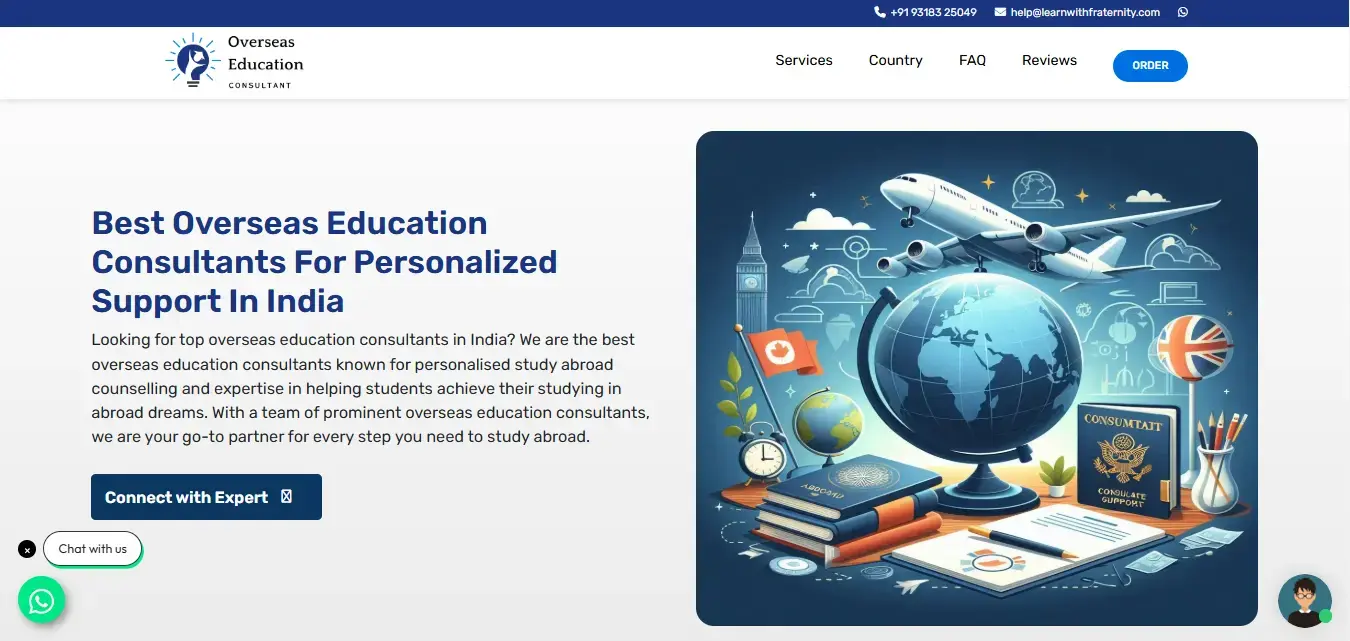Click the green online status dot on the avatar

pyautogui.click(x=1326, y=616)
